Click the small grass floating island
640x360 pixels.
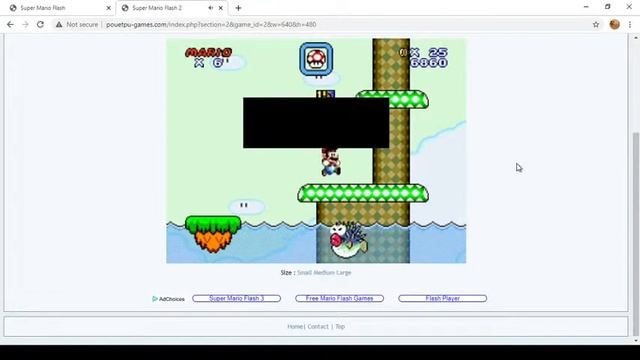[x=213, y=234]
